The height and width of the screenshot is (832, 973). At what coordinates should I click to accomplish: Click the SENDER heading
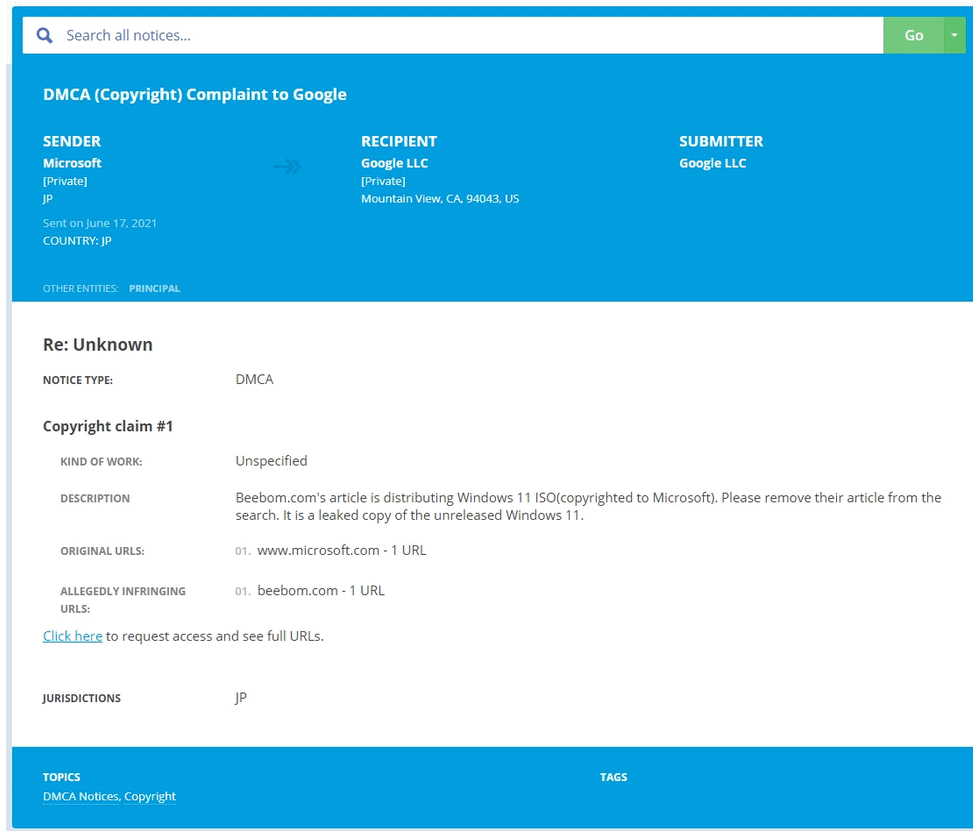pyautogui.click(x=72, y=141)
